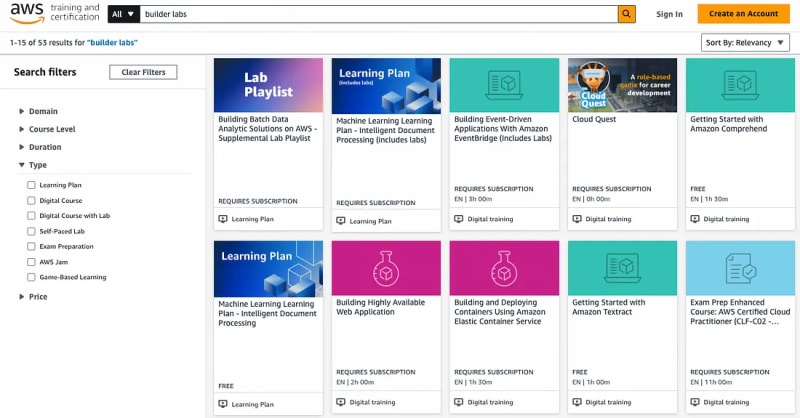This screenshot has width=800, height=418.
Task: Click the flask icon on Highly Available Web Application card
Action: click(386, 268)
